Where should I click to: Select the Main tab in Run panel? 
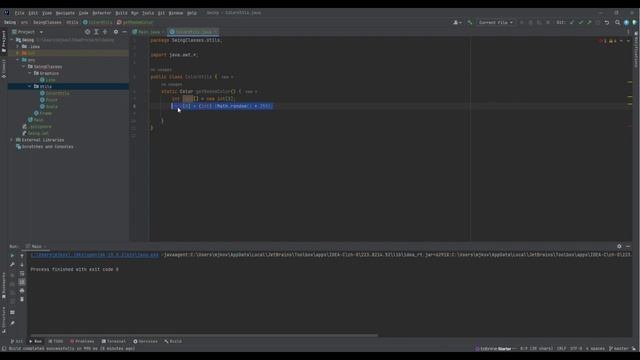36,247
